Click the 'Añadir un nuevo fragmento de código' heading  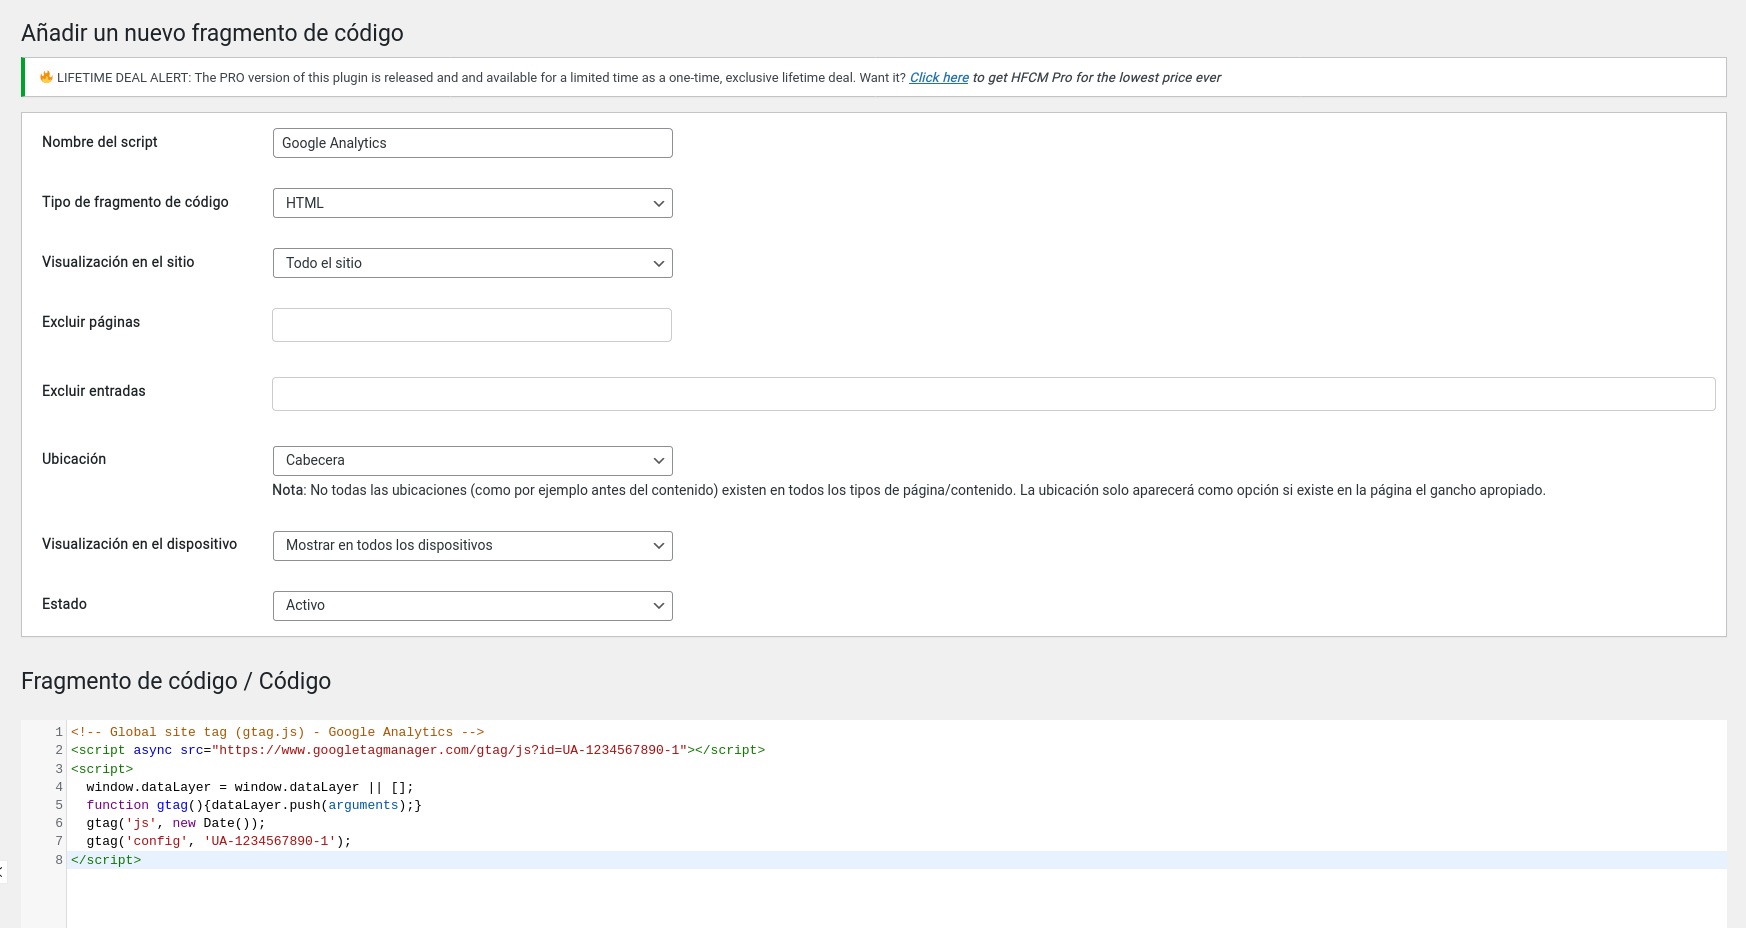[x=212, y=33]
